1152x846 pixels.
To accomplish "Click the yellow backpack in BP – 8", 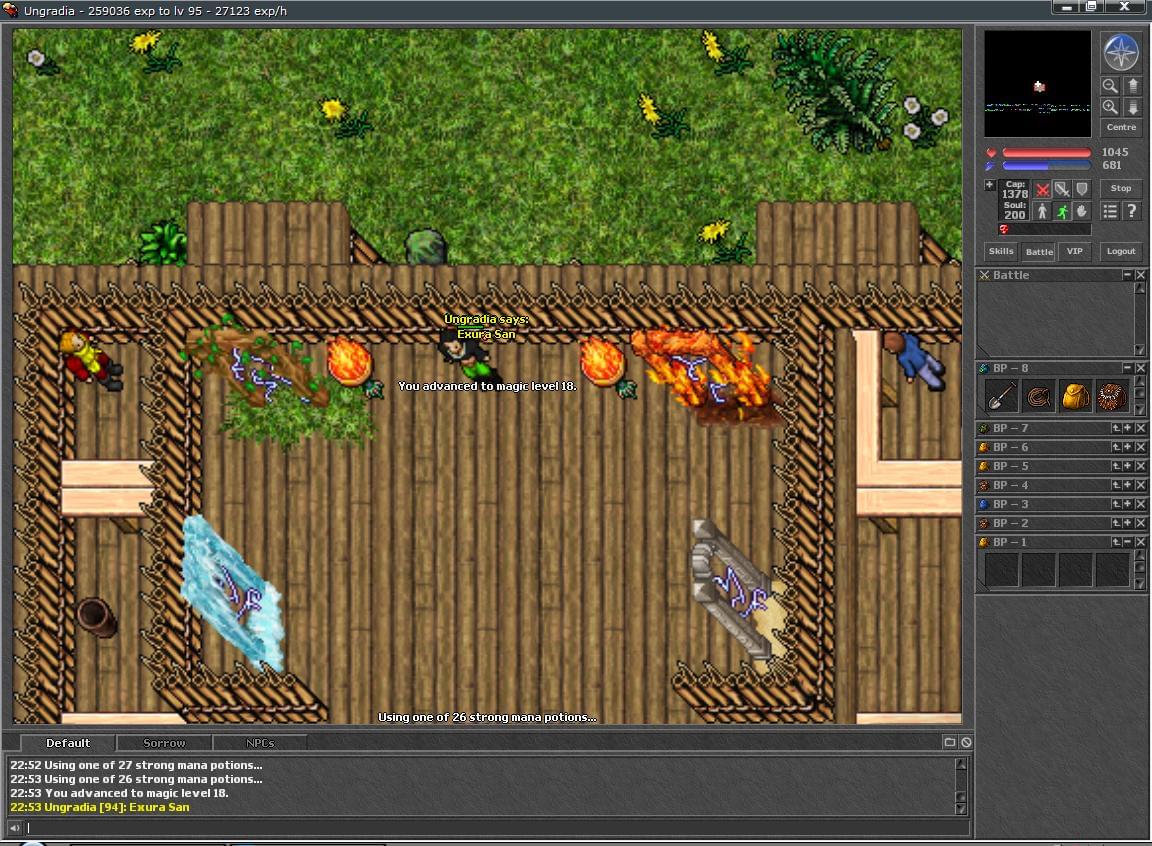I will [x=1076, y=397].
